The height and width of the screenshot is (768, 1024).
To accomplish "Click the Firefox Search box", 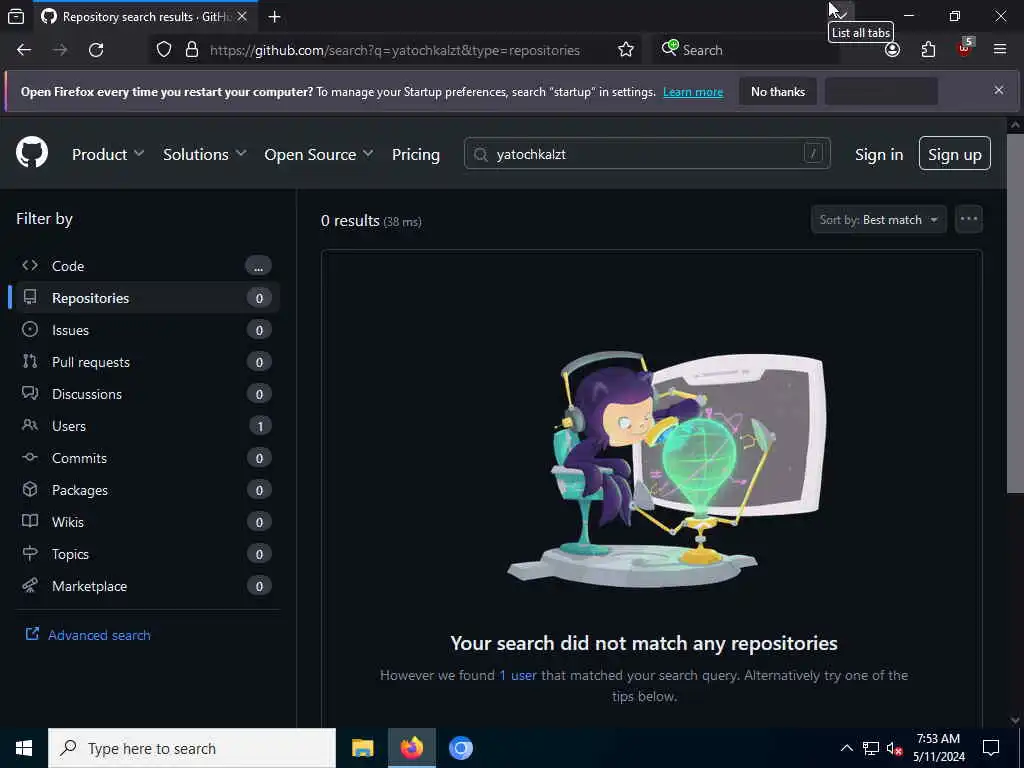I will pyautogui.click(x=744, y=50).
